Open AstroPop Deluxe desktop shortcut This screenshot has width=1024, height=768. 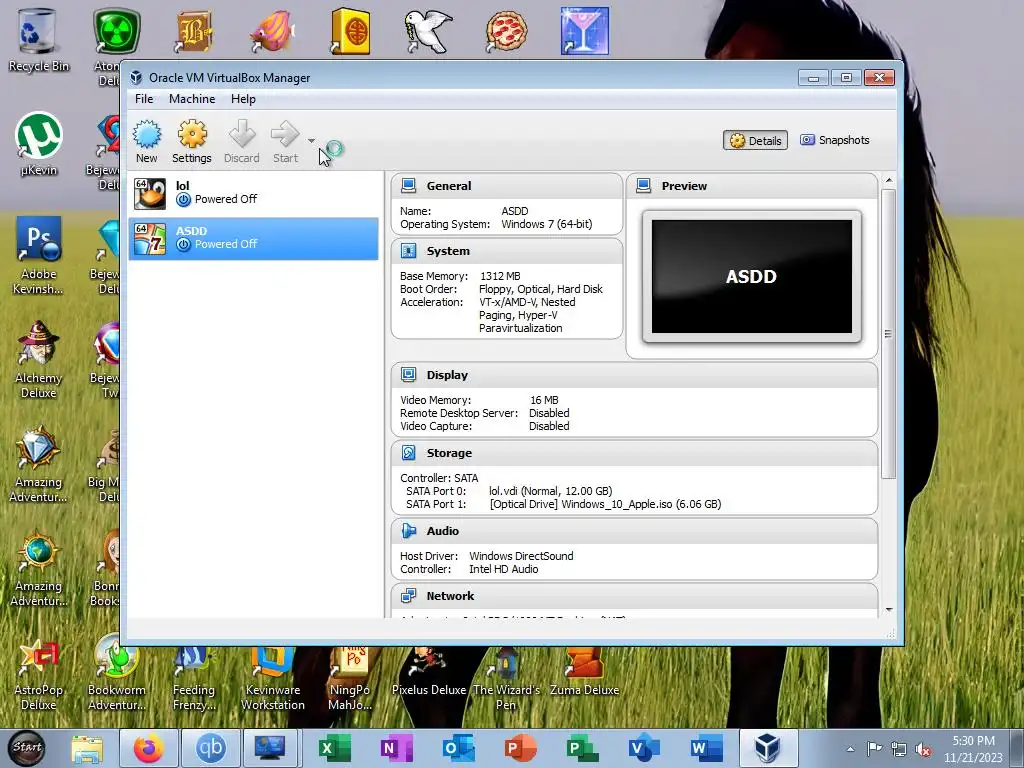tap(38, 674)
